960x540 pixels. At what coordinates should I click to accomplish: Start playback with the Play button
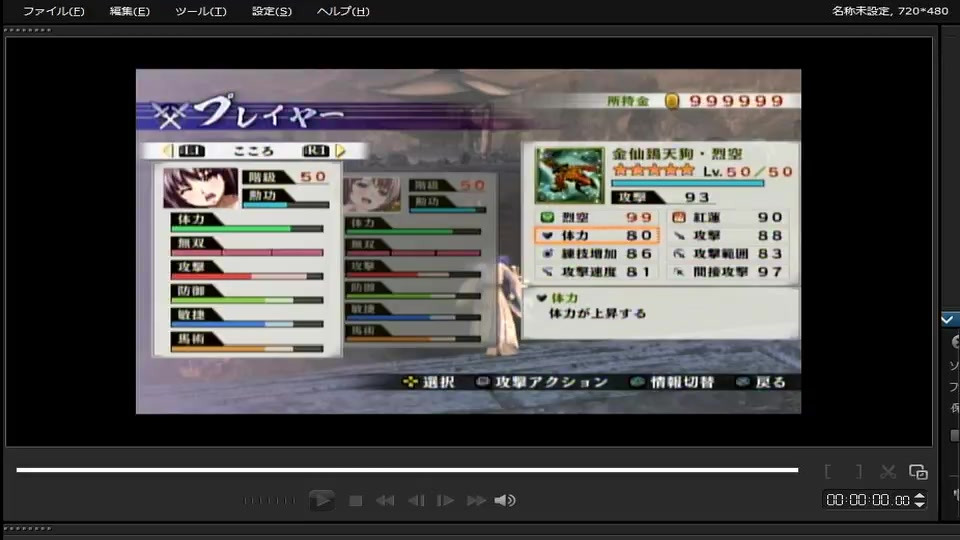pyautogui.click(x=321, y=500)
